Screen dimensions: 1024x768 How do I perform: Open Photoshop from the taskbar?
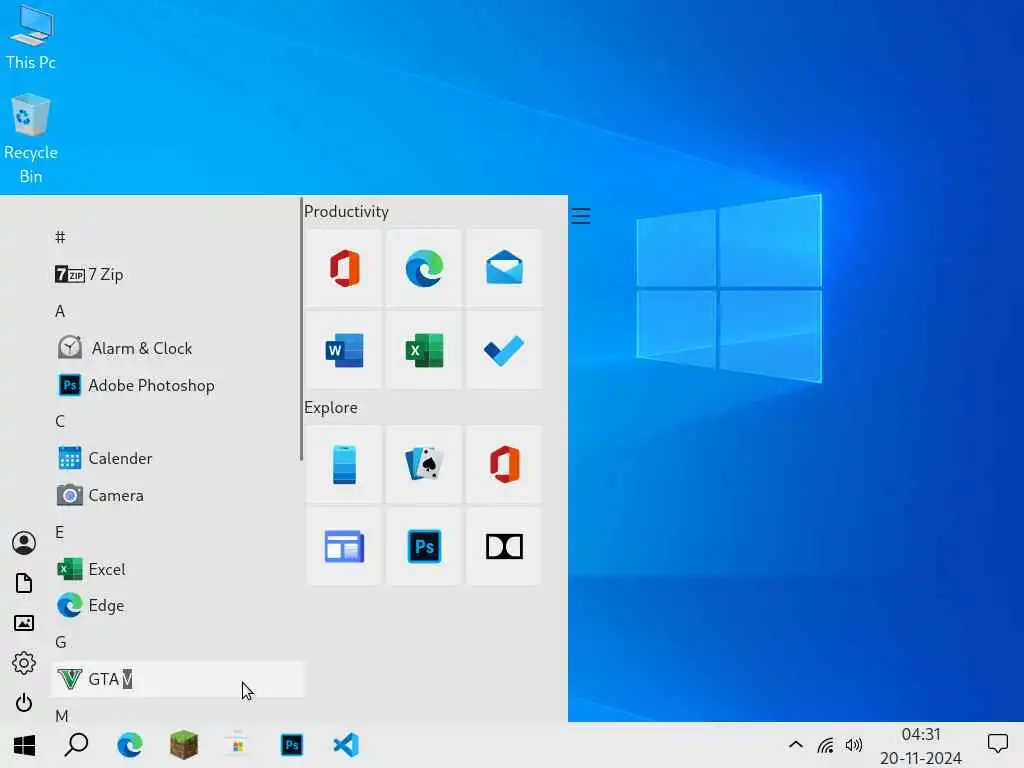(292, 745)
